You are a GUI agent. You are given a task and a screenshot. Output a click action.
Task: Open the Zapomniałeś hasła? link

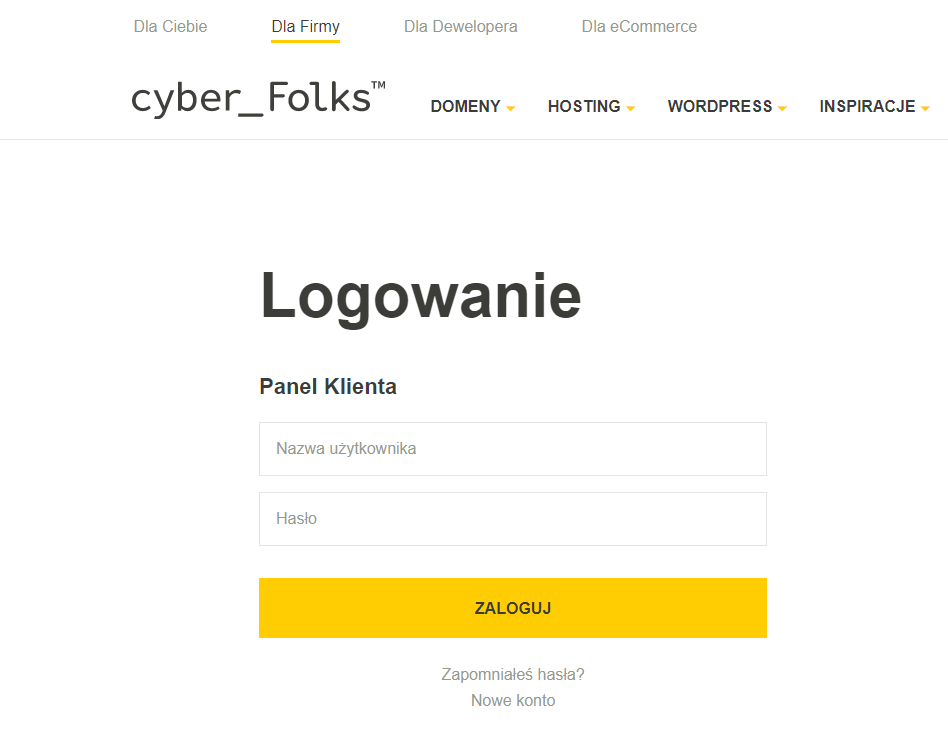[513, 675]
